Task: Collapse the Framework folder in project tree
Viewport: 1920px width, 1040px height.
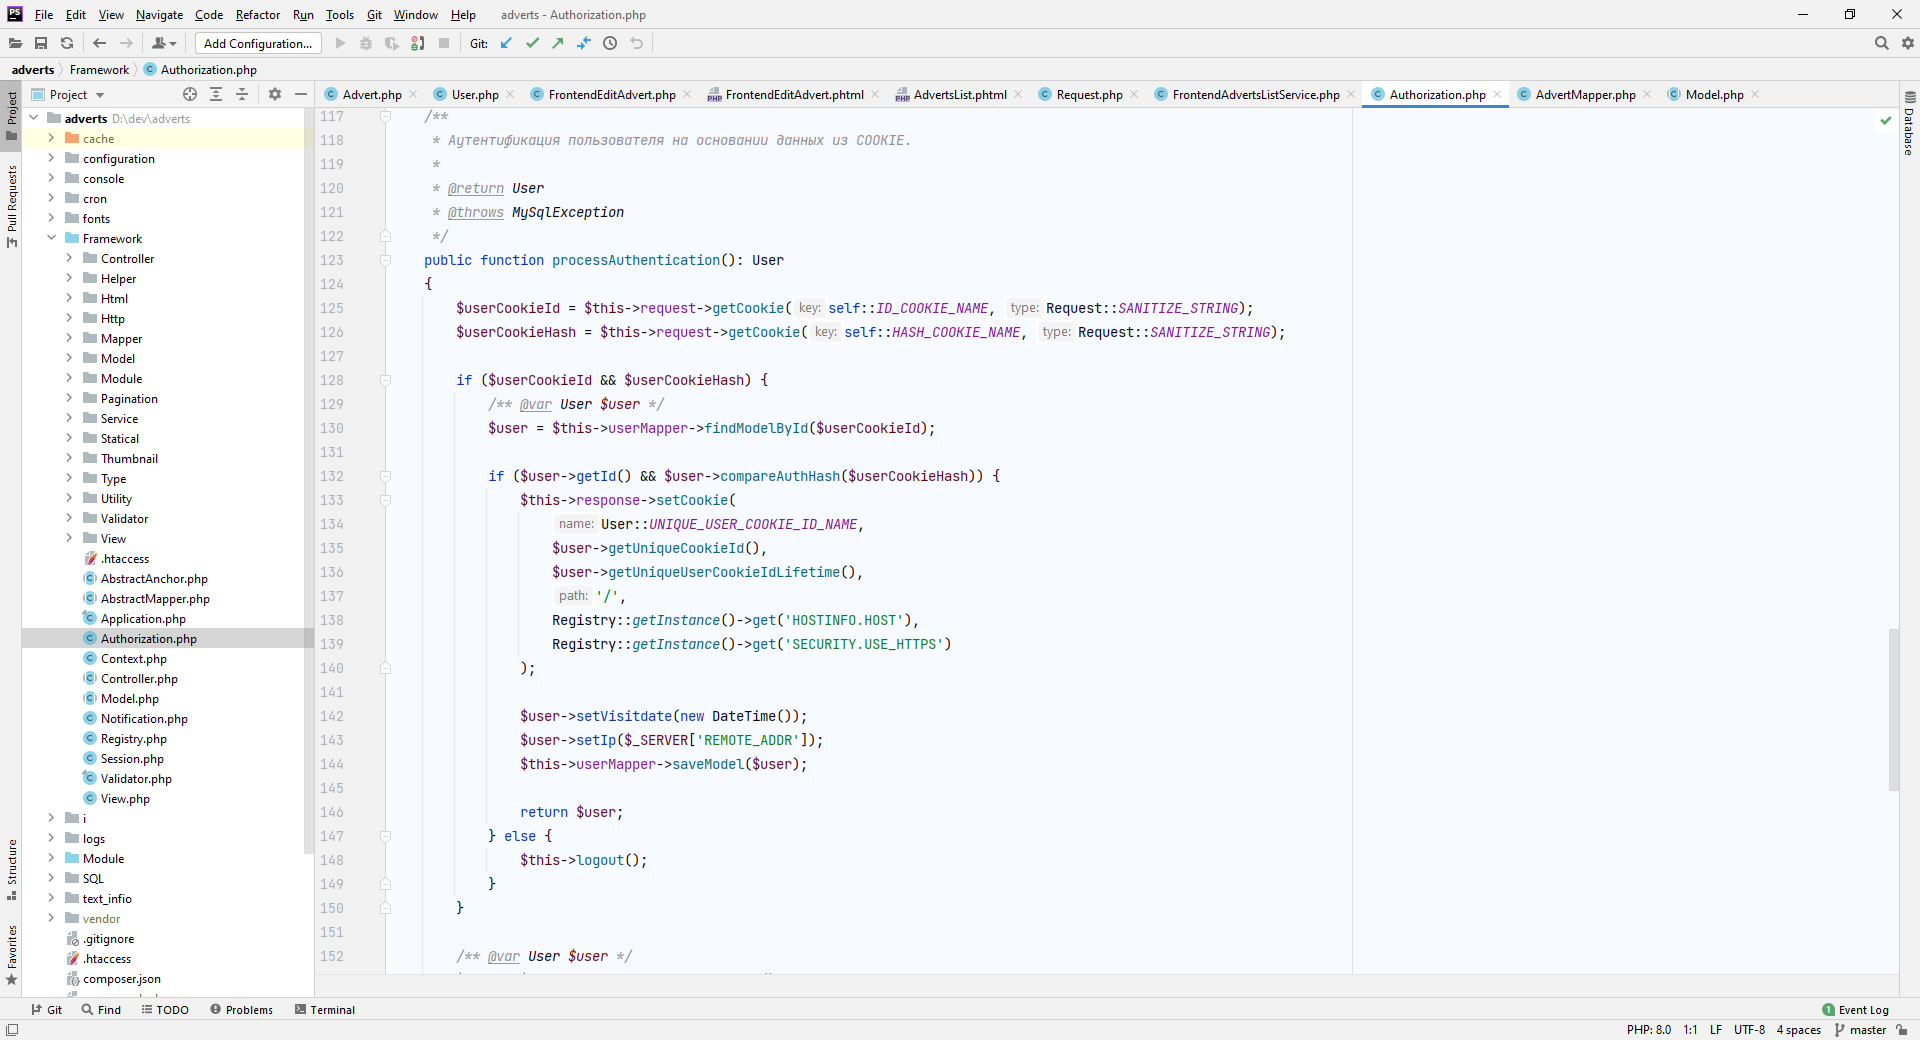Action: [51, 238]
